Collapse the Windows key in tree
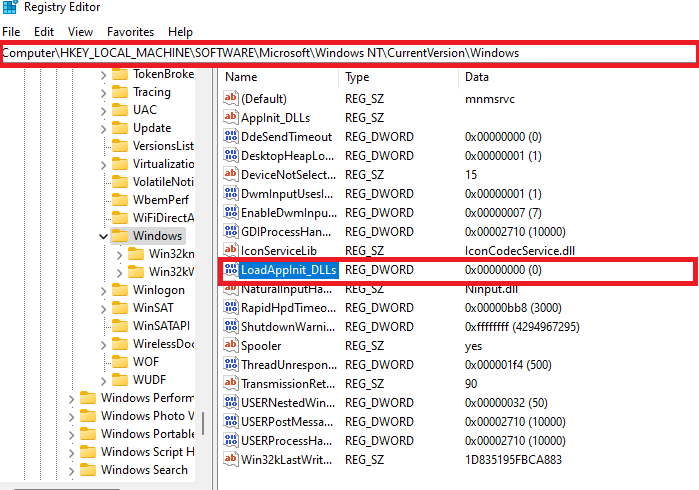The height and width of the screenshot is (490, 699). 103,236
